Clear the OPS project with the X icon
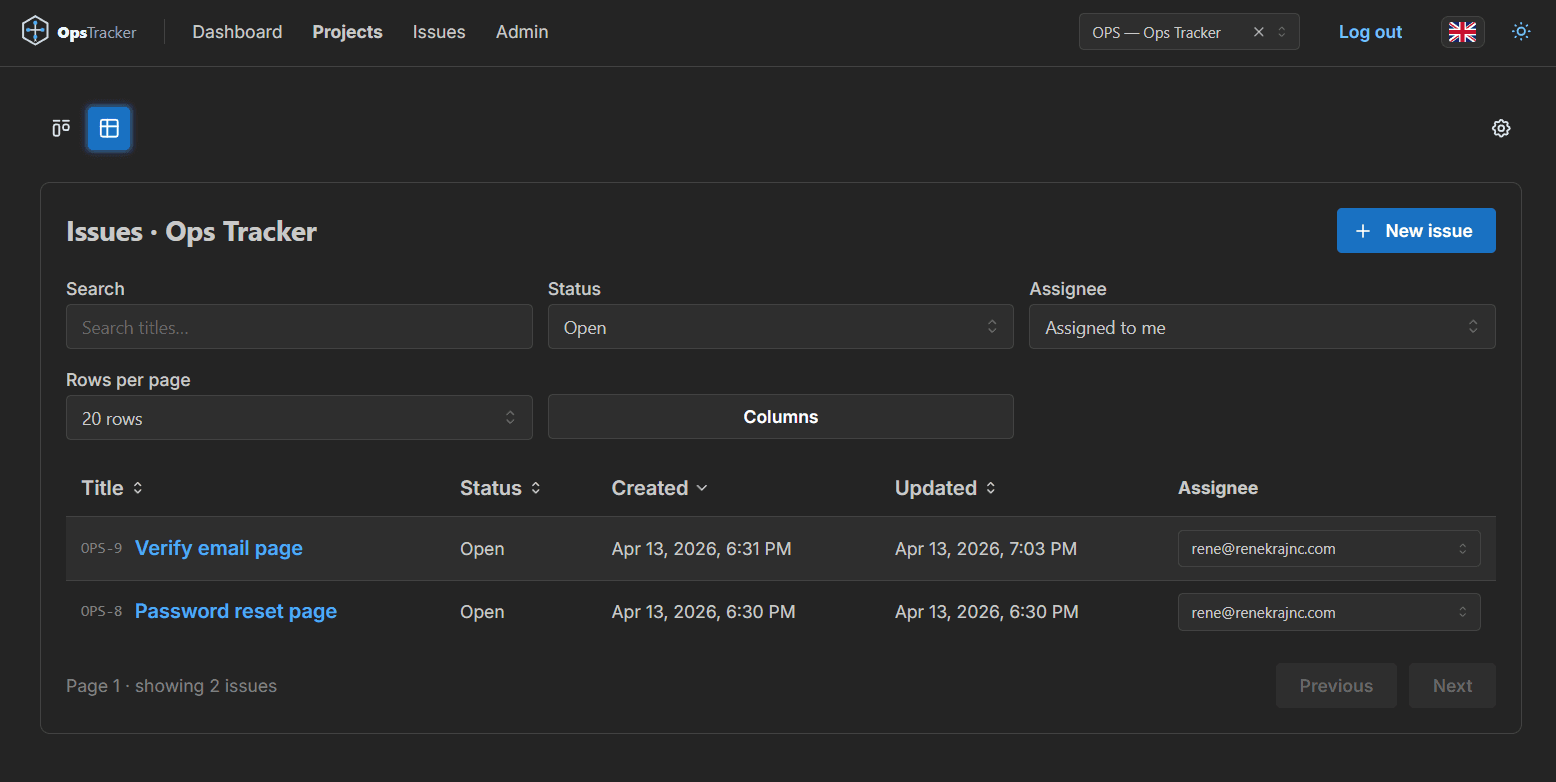The height and width of the screenshot is (782, 1556). tap(1258, 31)
